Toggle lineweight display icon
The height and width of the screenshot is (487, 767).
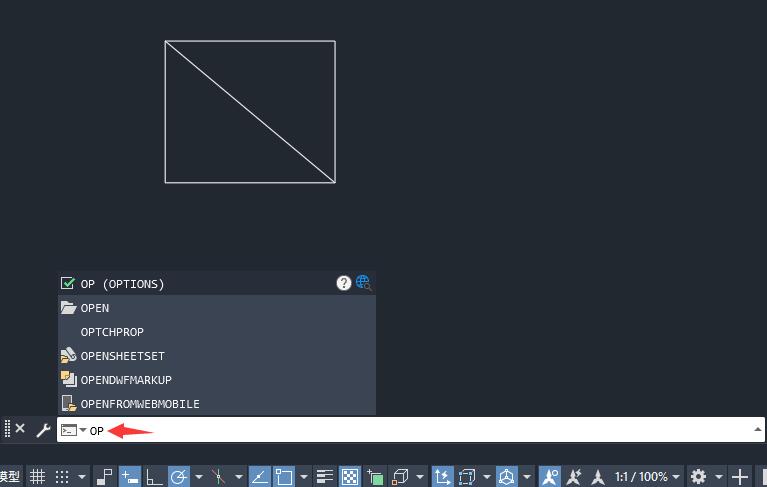(x=325, y=476)
